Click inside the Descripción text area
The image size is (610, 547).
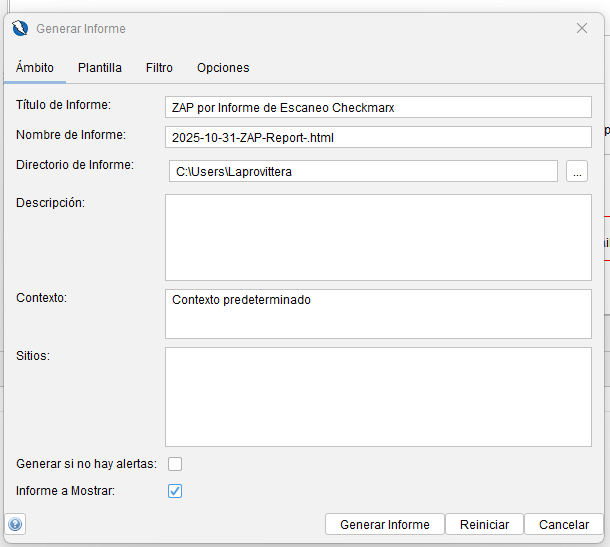pyautogui.click(x=378, y=237)
